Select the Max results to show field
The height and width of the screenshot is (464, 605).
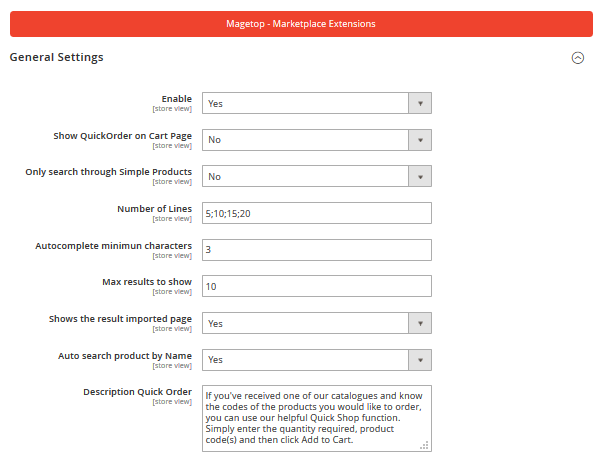(x=316, y=286)
